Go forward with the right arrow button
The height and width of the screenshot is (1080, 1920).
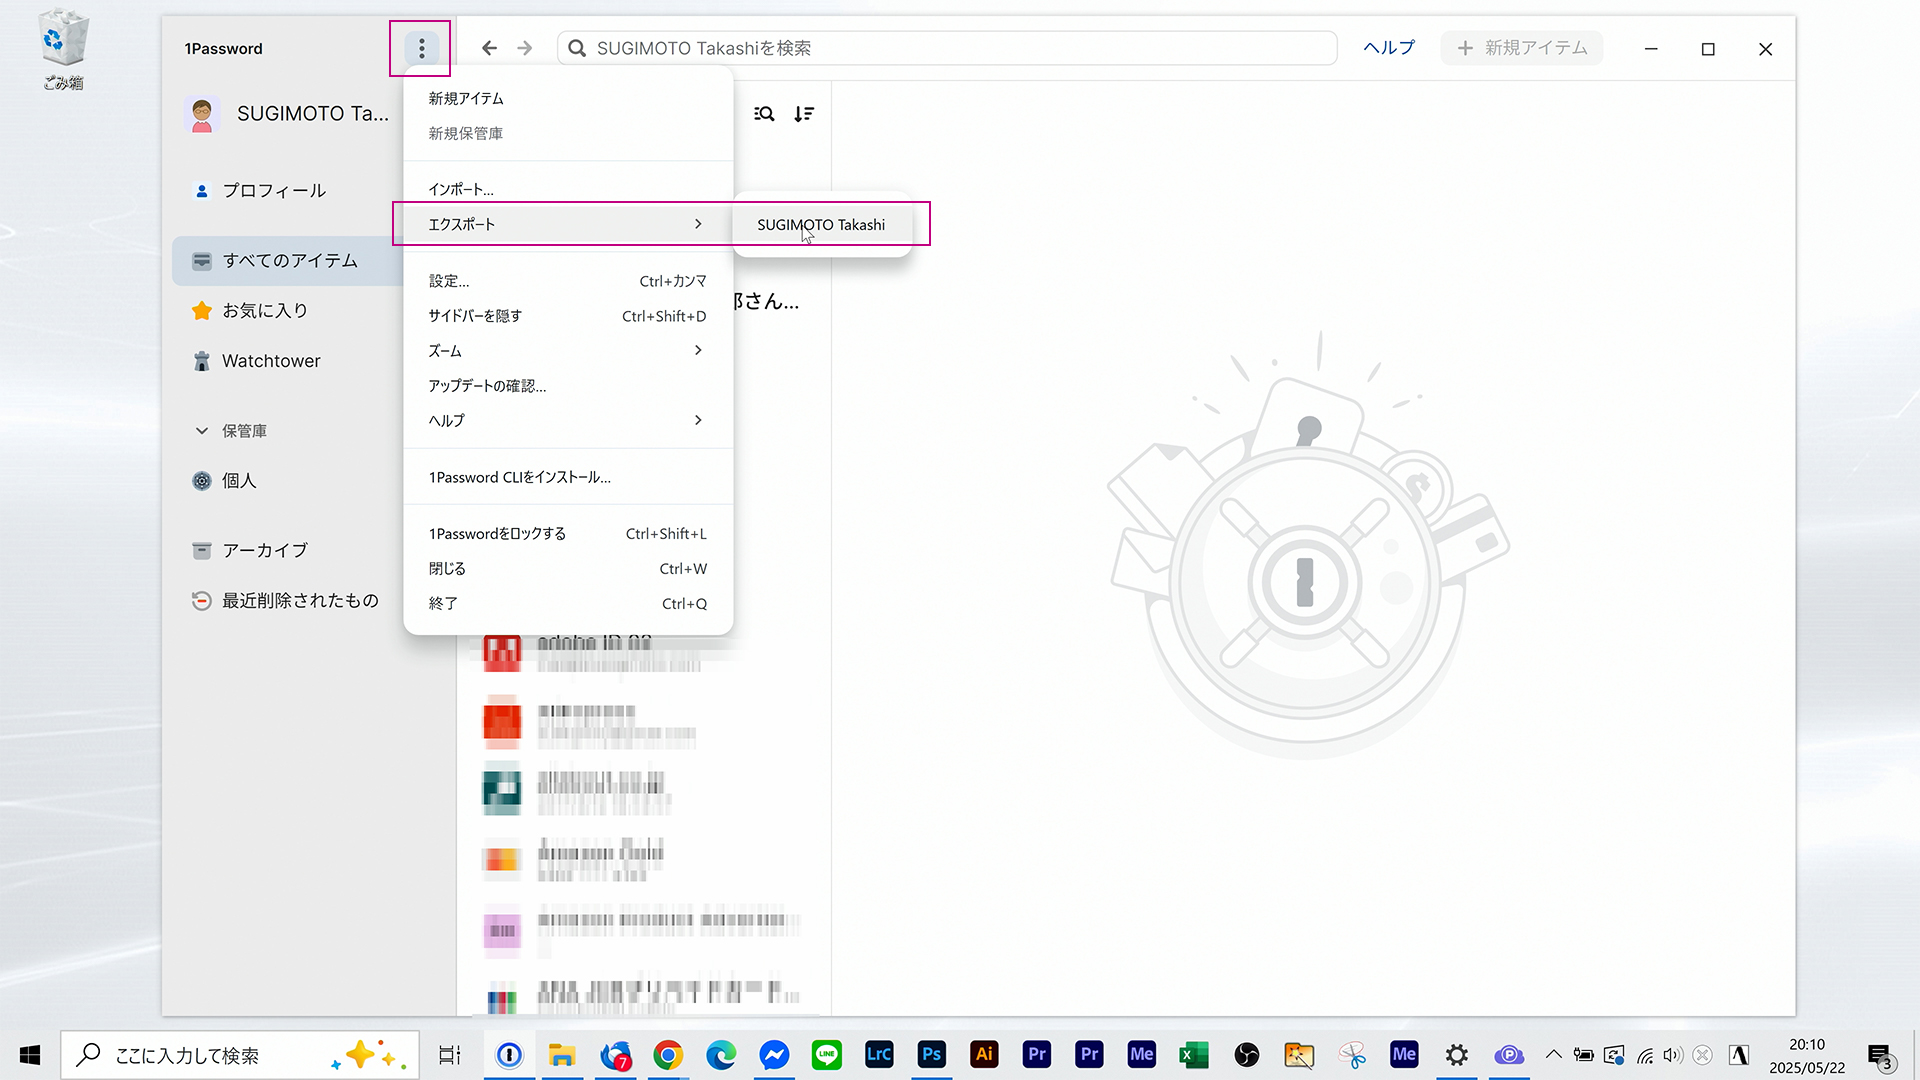[x=525, y=48]
